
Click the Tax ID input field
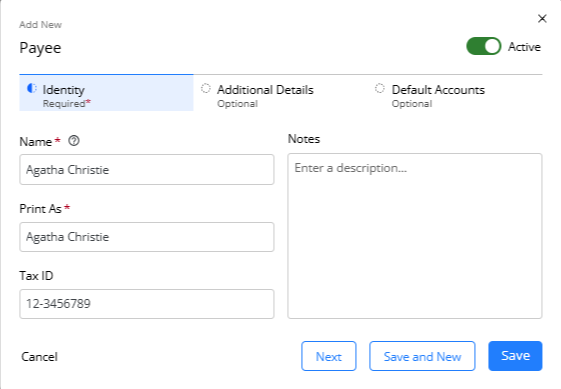click(147, 304)
